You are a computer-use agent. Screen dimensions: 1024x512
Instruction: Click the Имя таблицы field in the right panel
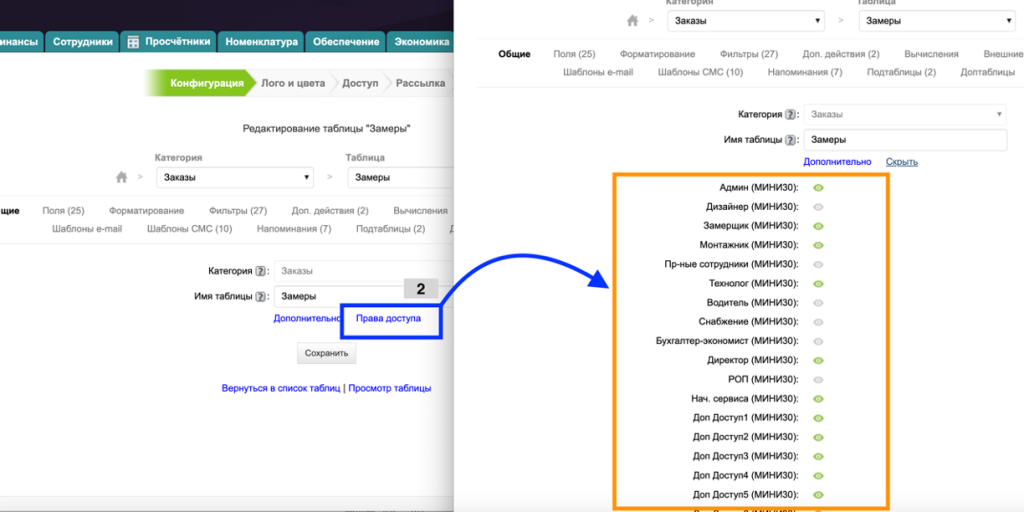tap(904, 141)
